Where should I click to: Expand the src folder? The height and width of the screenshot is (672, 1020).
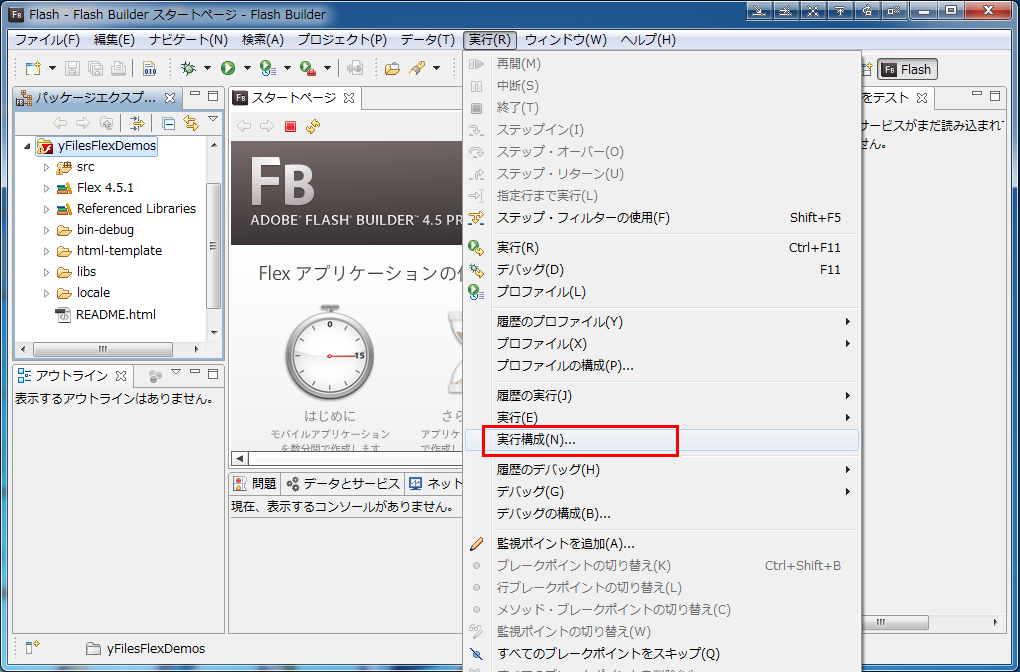46,167
